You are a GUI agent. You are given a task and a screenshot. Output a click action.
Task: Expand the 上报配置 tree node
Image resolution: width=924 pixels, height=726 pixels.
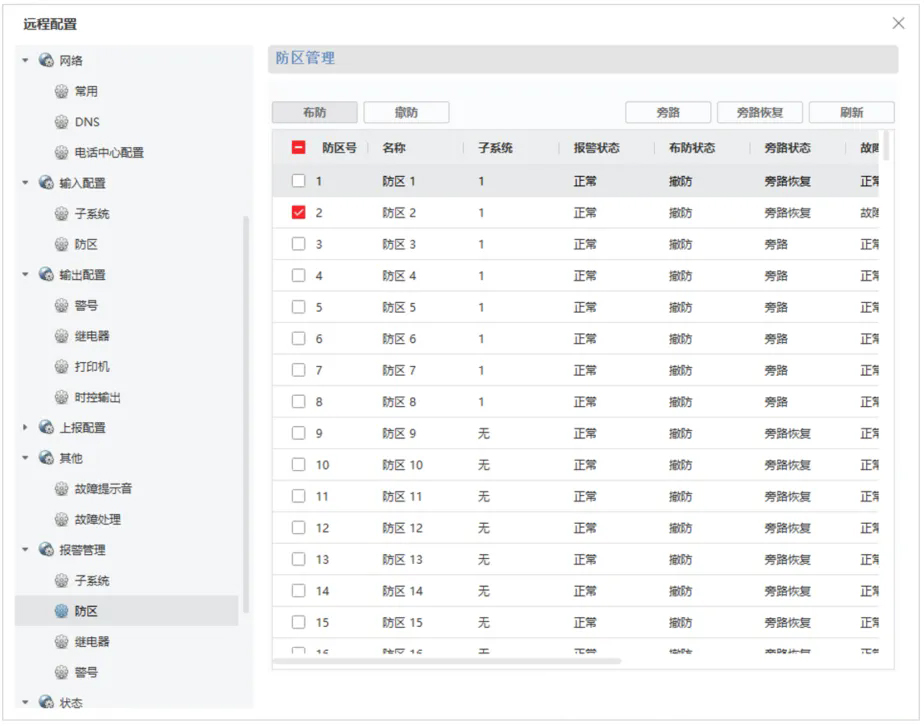pos(25,428)
